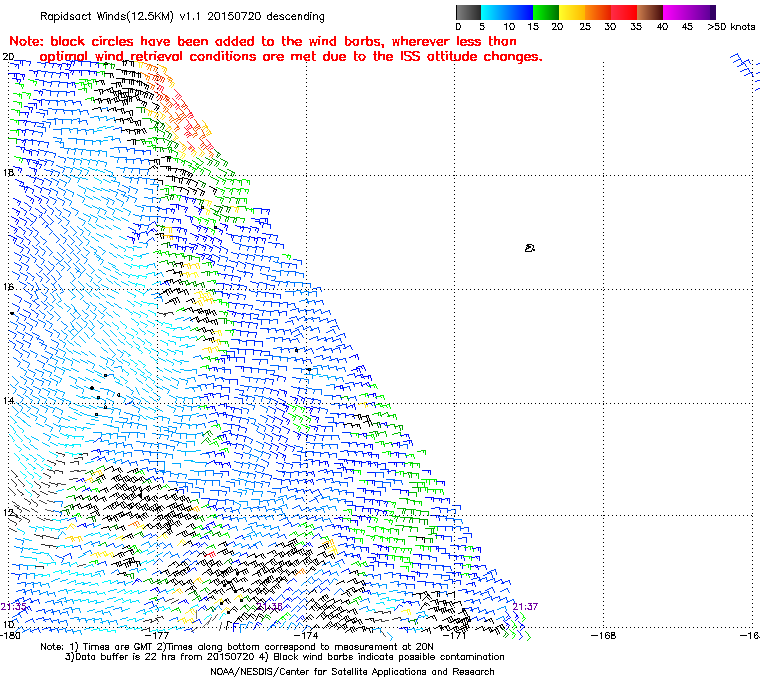The width and height of the screenshot is (760, 688).
Task: Click the footnote line "Times are GMT"
Action: pos(237,647)
